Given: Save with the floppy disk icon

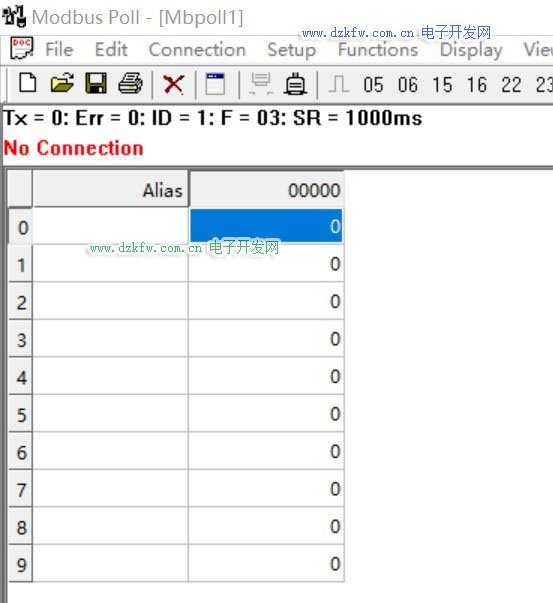Looking at the screenshot, I should tap(96, 83).
